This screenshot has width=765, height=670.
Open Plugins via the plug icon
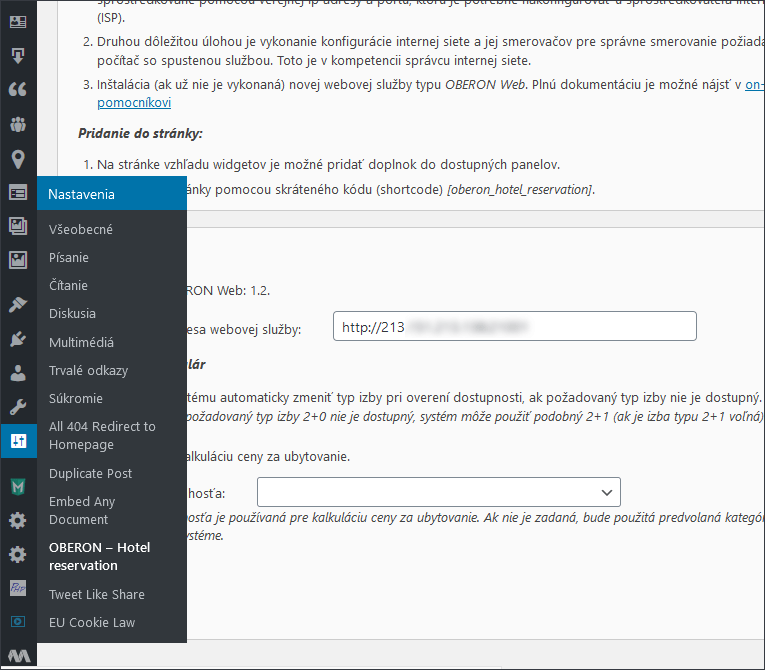18,339
